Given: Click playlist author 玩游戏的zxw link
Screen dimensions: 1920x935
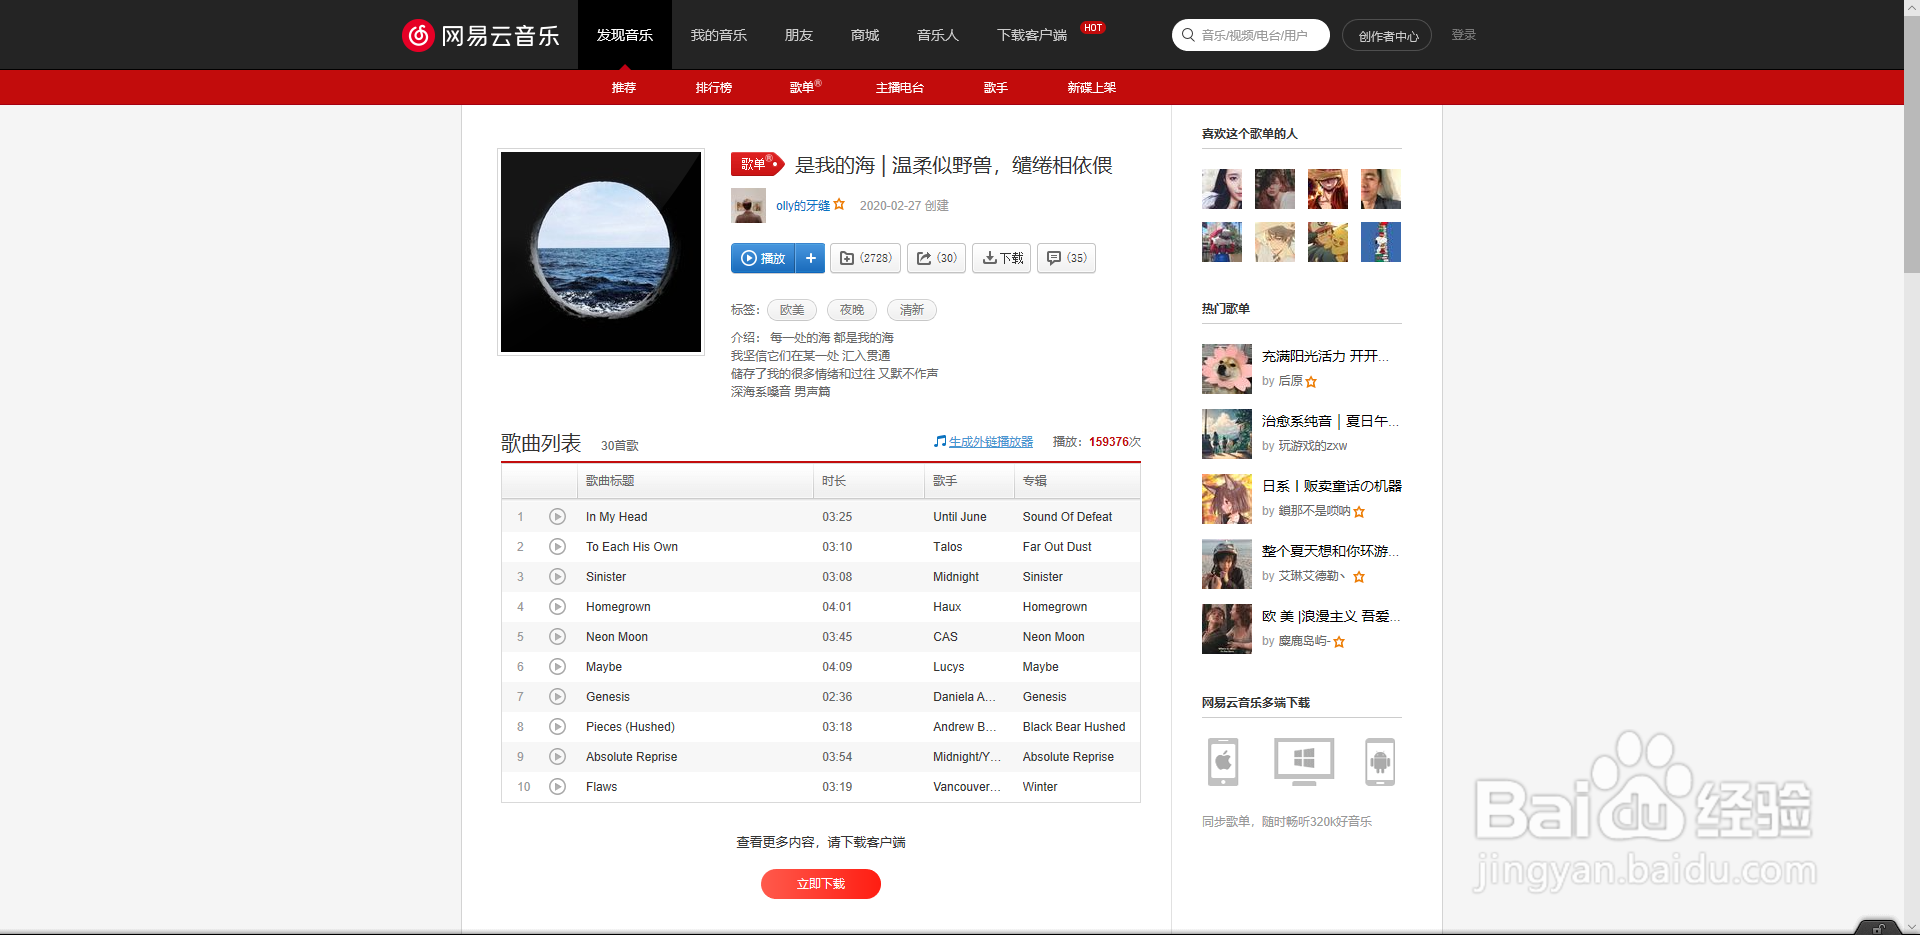Looking at the screenshot, I should click(1312, 446).
